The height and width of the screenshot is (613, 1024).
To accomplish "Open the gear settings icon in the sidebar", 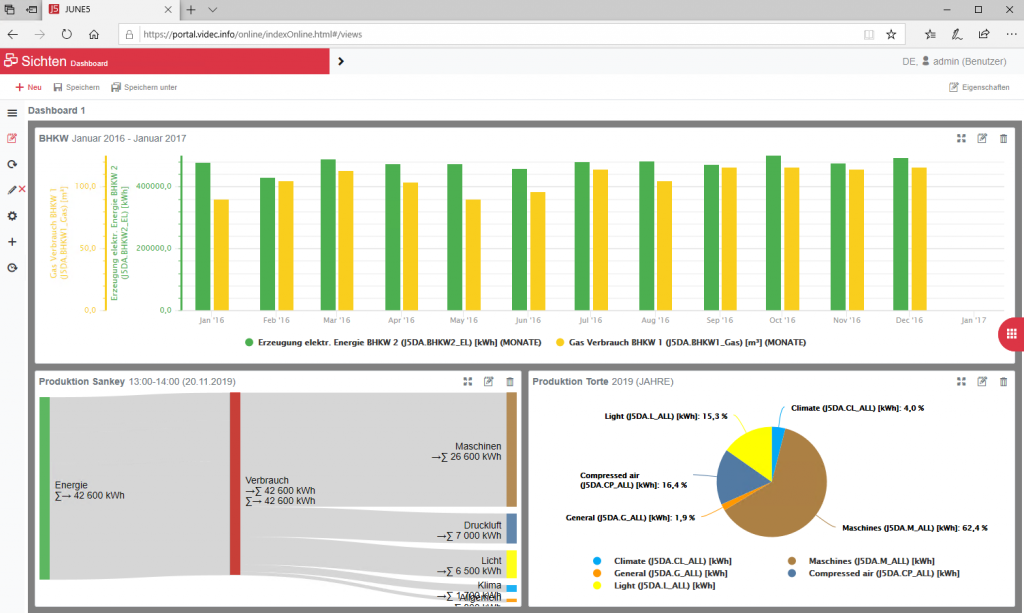I will coord(12,216).
